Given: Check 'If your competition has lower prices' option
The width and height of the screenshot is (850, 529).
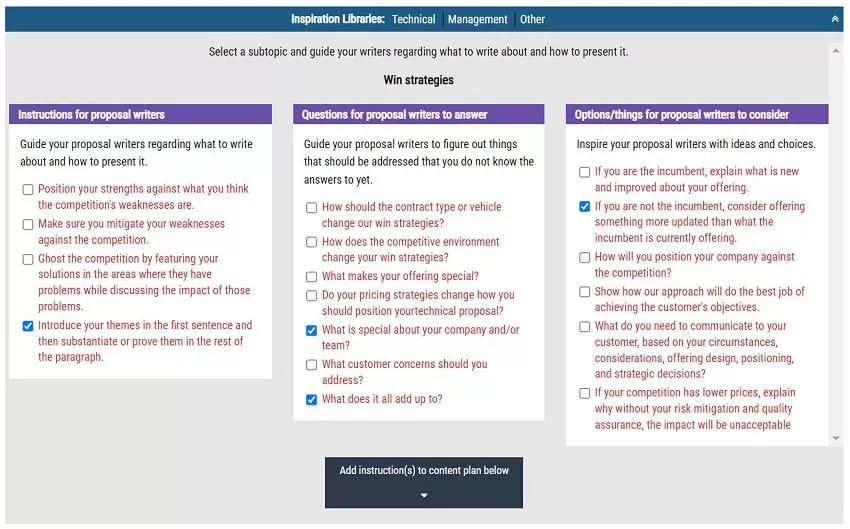Looking at the screenshot, I should (x=585, y=393).
